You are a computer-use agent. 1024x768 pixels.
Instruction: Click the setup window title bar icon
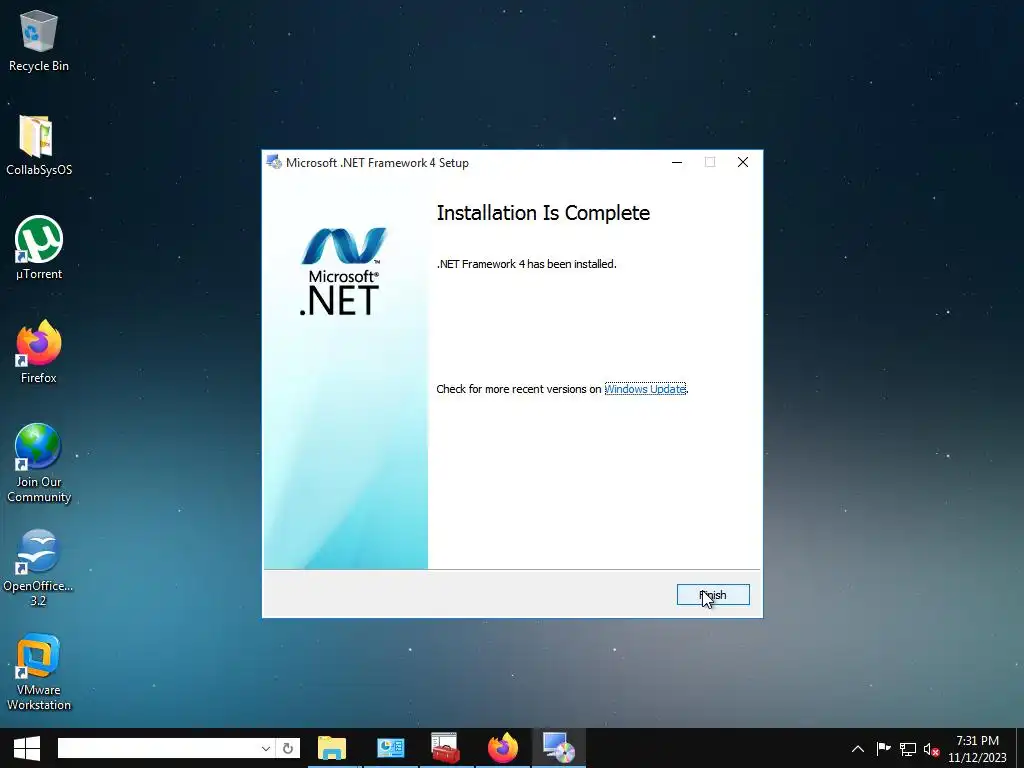coord(274,163)
